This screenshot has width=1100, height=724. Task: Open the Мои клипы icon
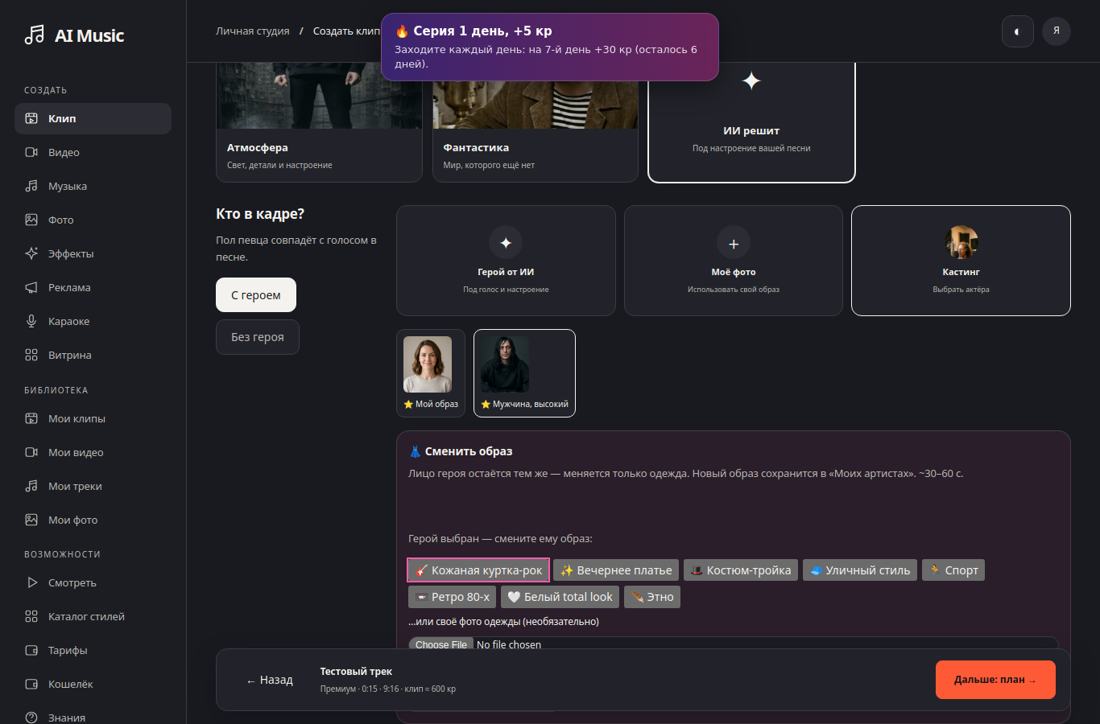[x=32, y=419]
